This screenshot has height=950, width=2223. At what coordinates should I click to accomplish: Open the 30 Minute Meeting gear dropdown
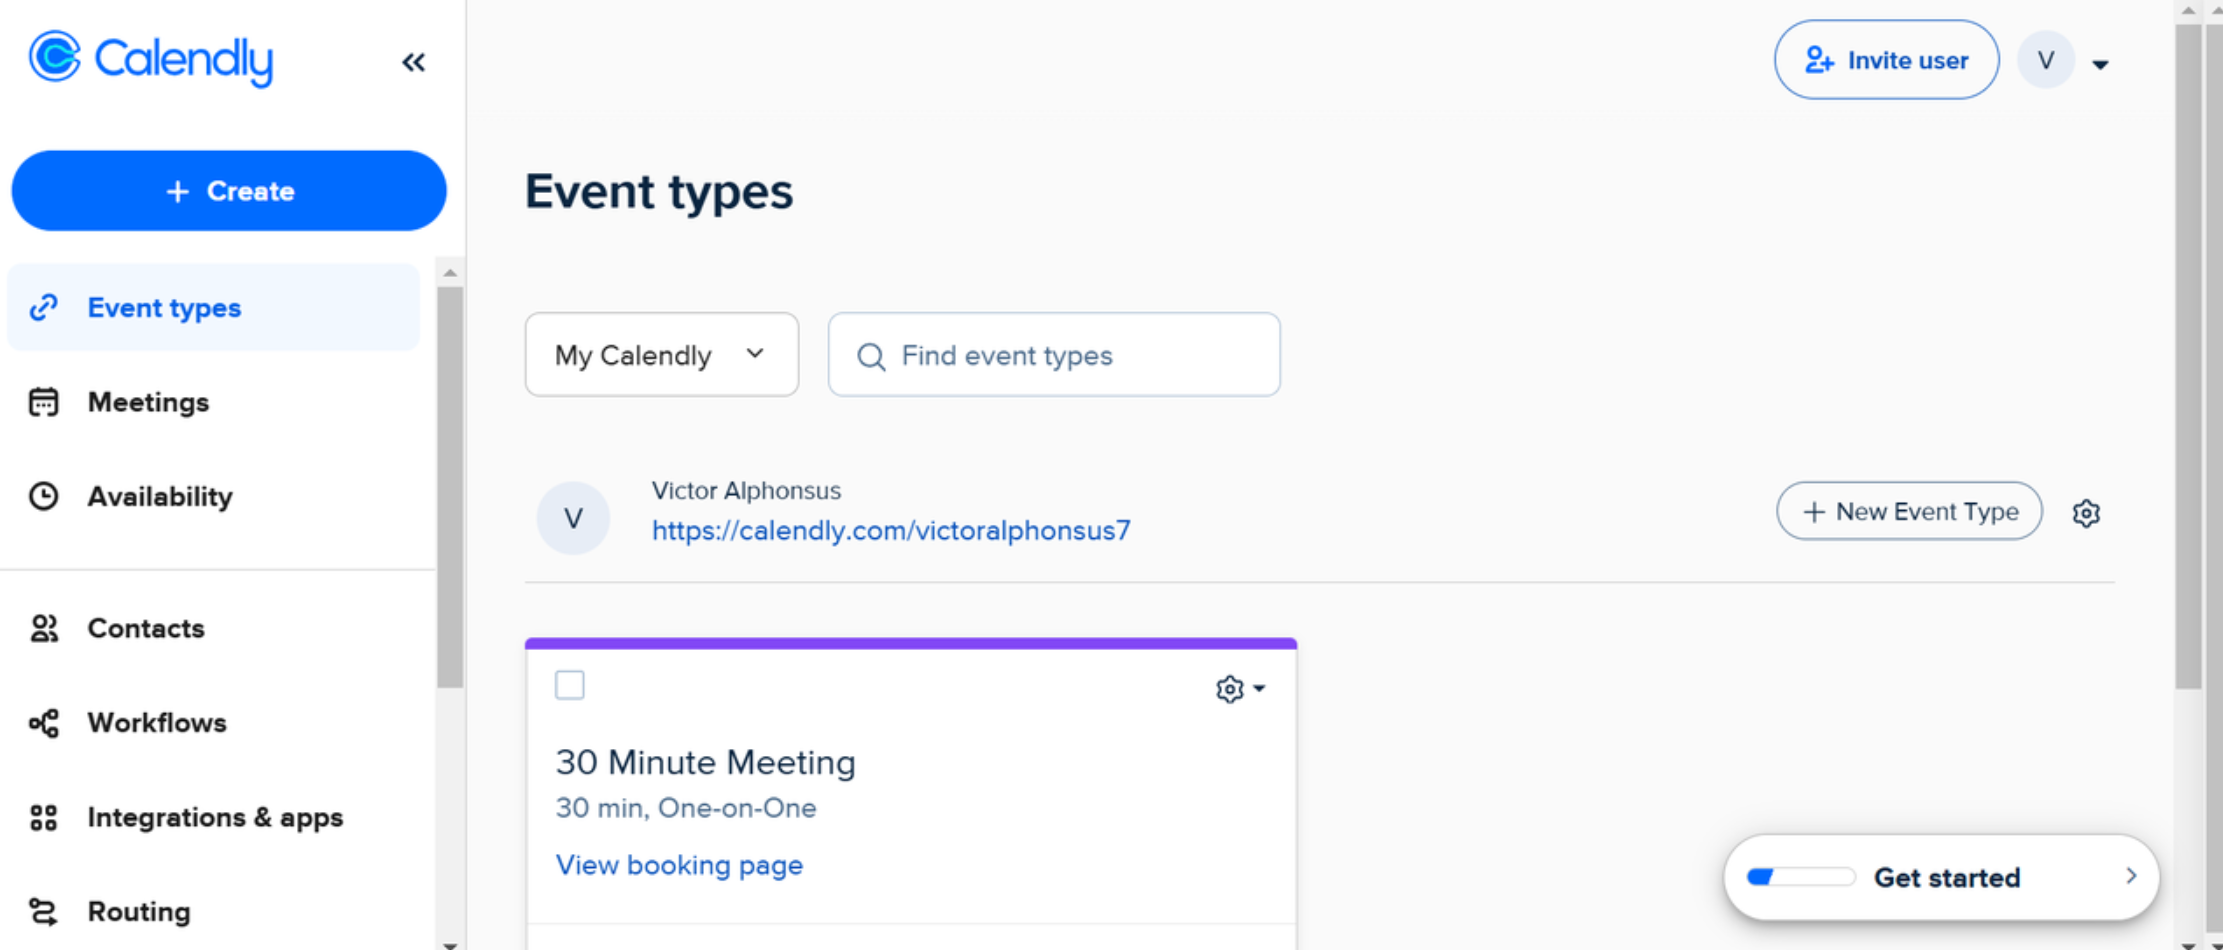pyautogui.click(x=1238, y=688)
